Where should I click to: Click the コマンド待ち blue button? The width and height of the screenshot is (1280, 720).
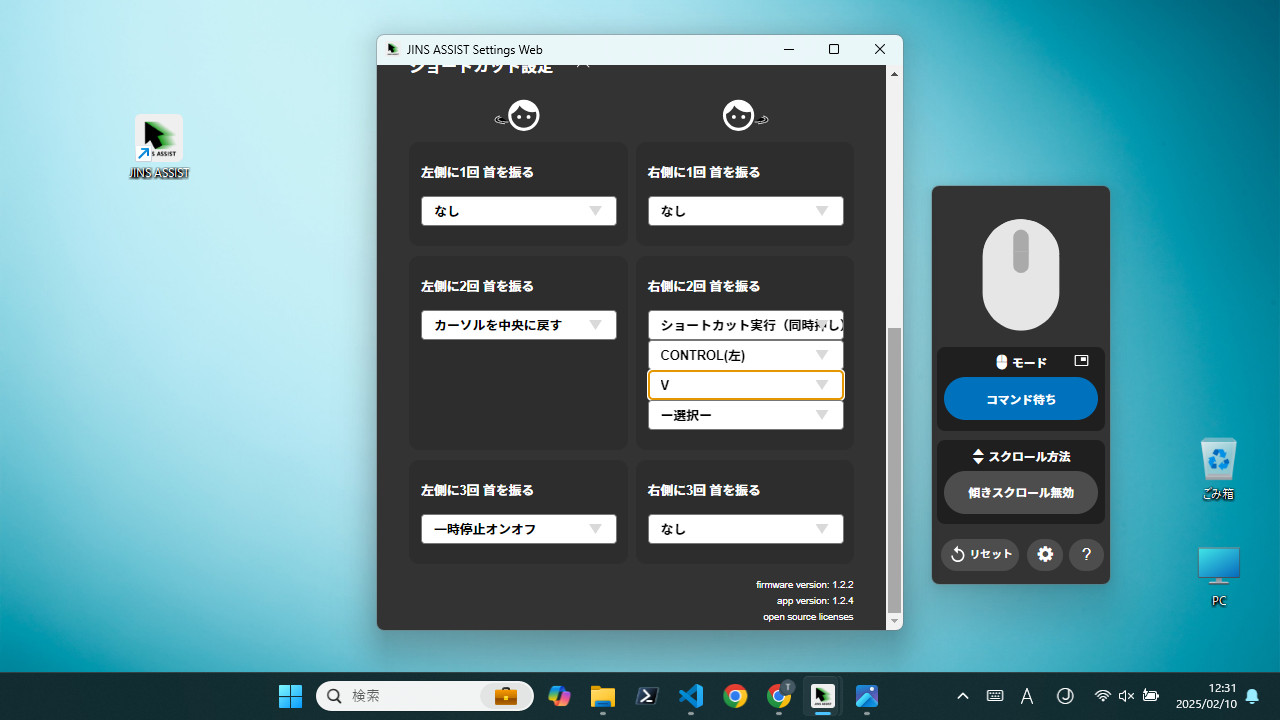pos(1020,398)
